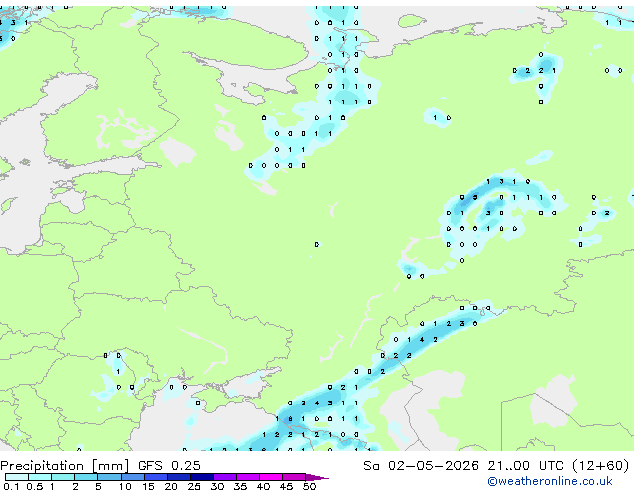Click the legend label '35'
This screenshot has height=490, width=634.
coord(240,486)
